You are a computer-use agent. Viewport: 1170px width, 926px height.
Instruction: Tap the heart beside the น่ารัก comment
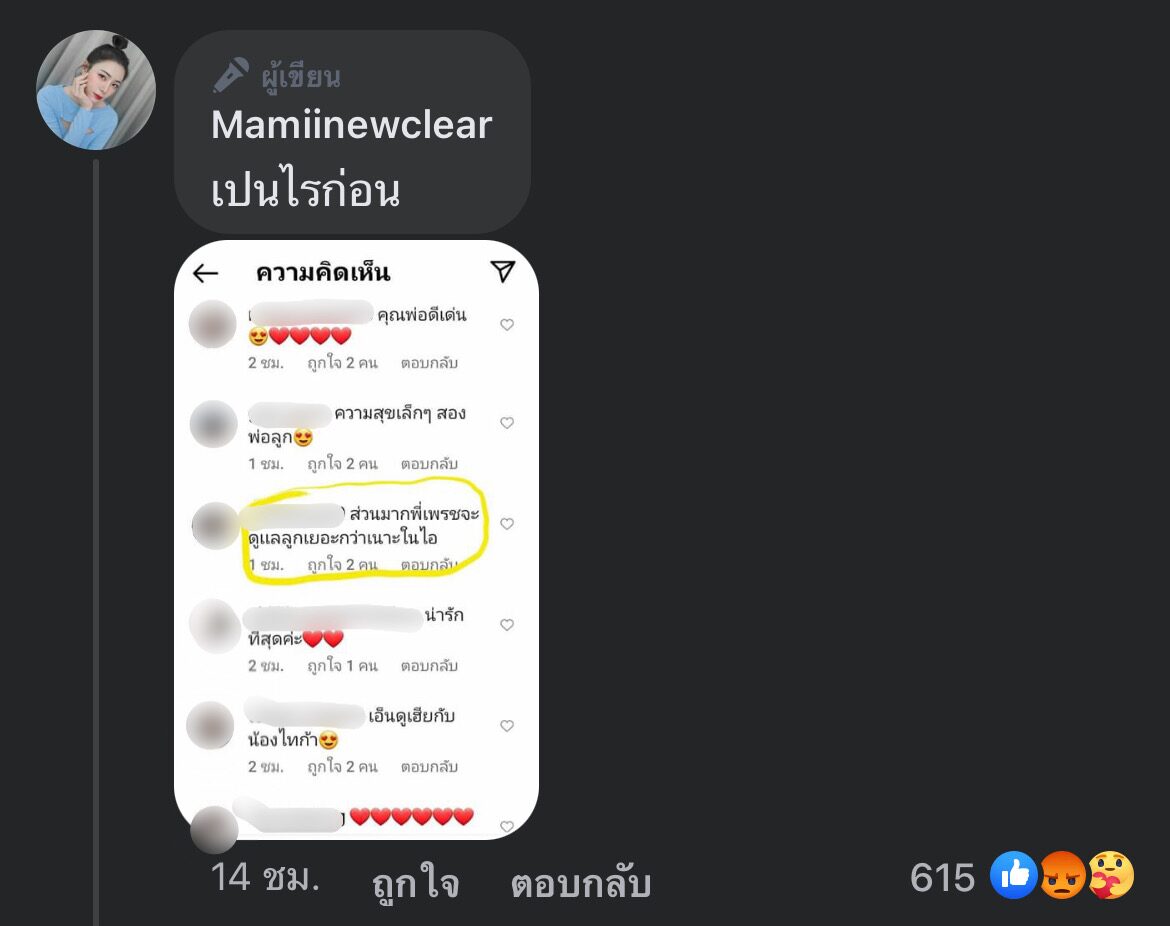point(507,625)
